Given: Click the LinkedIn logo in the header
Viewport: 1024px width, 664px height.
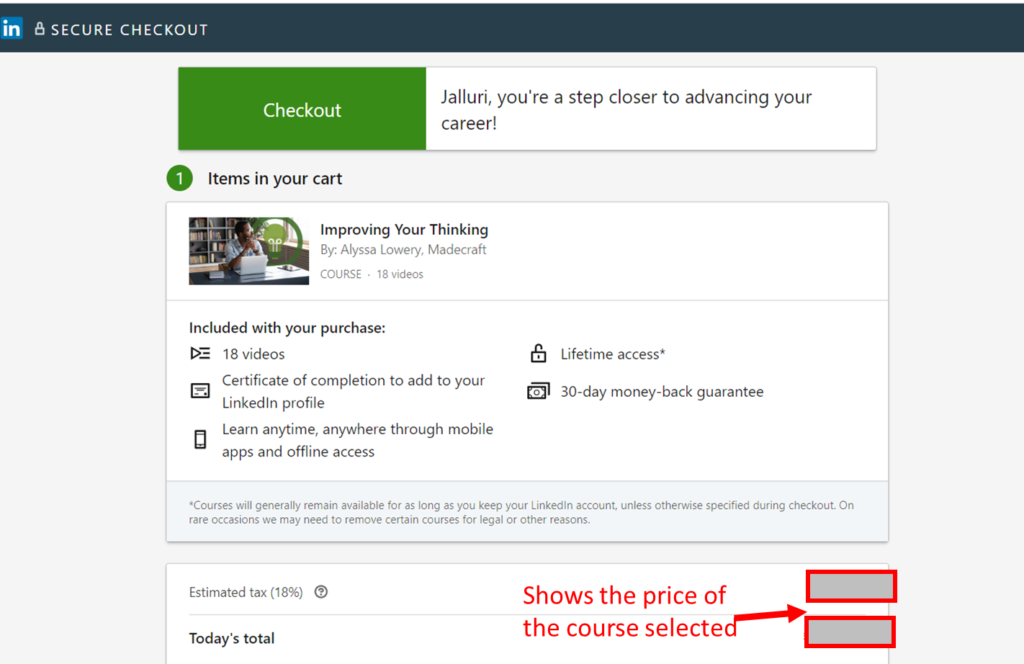Looking at the screenshot, I should [11, 29].
